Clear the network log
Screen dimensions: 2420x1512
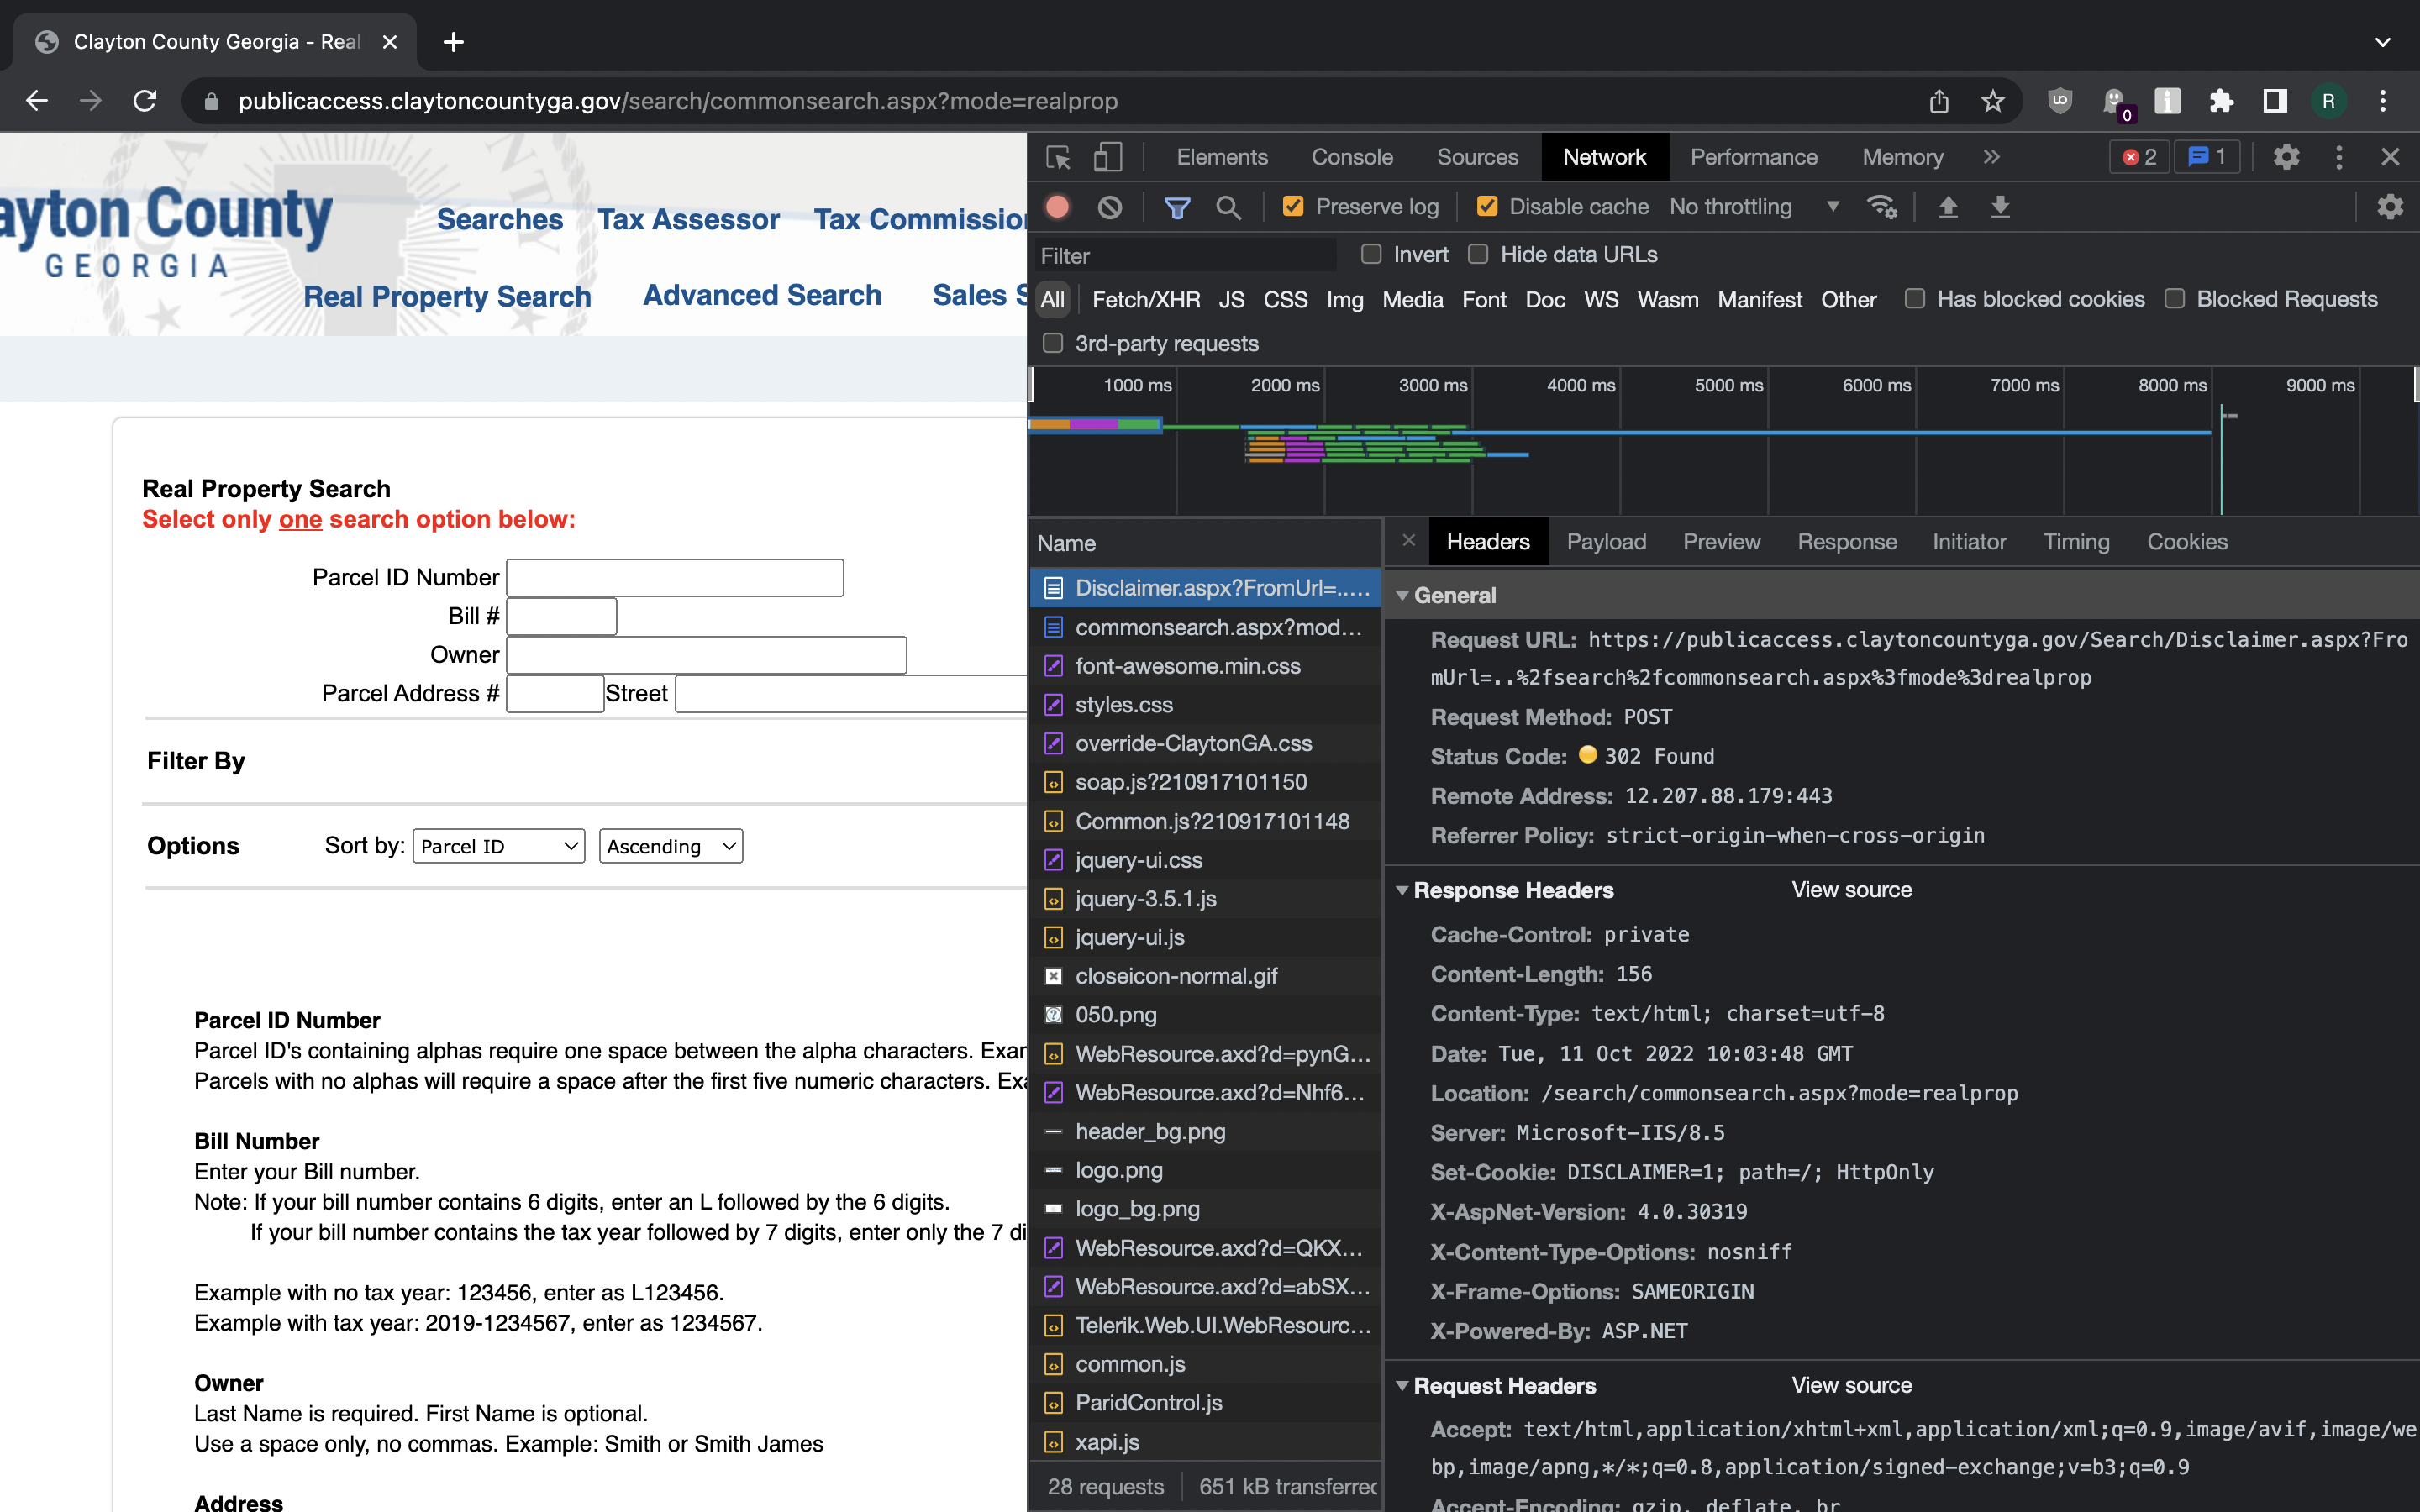(1109, 207)
